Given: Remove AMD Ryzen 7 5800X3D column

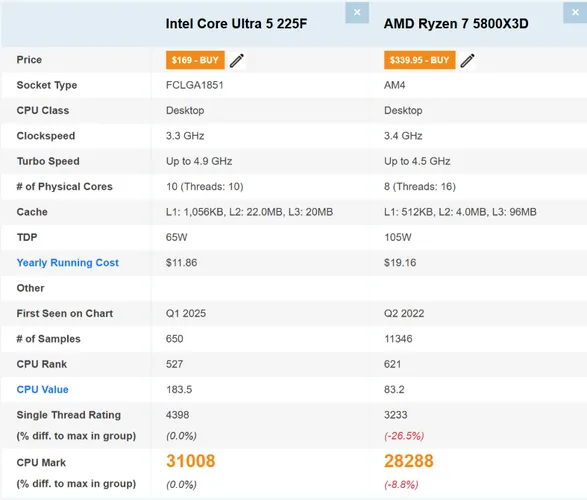Looking at the screenshot, I should (x=575, y=13).
